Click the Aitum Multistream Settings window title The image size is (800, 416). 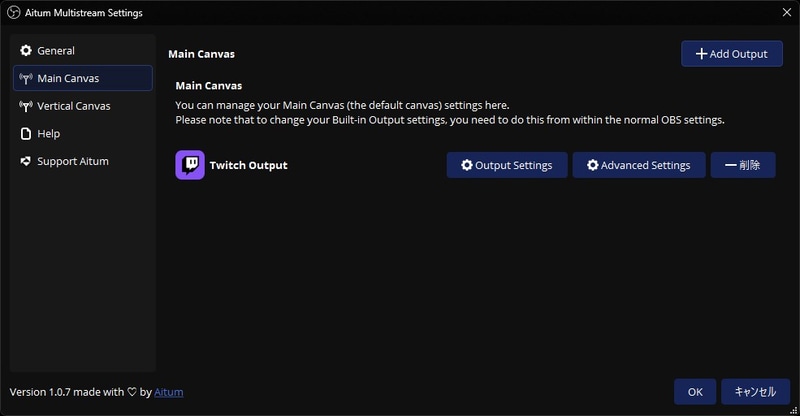click(84, 13)
